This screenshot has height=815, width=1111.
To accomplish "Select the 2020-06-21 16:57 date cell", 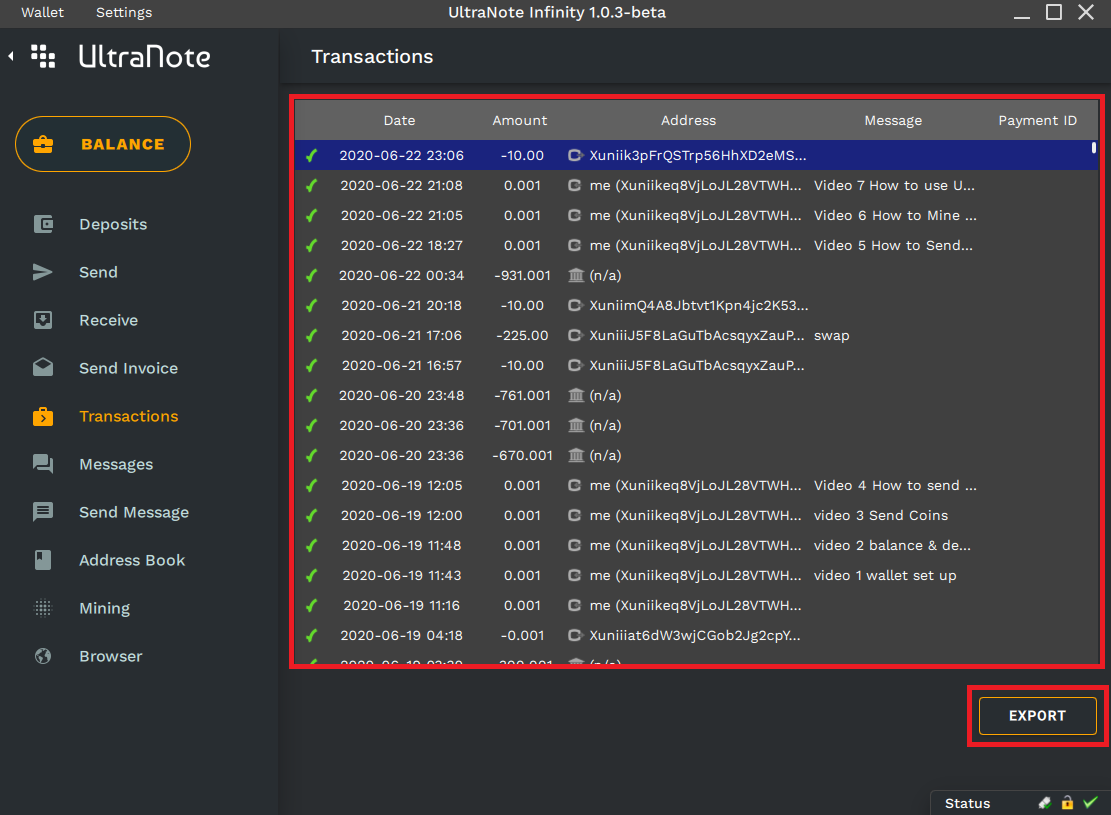I will (x=402, y=366).
